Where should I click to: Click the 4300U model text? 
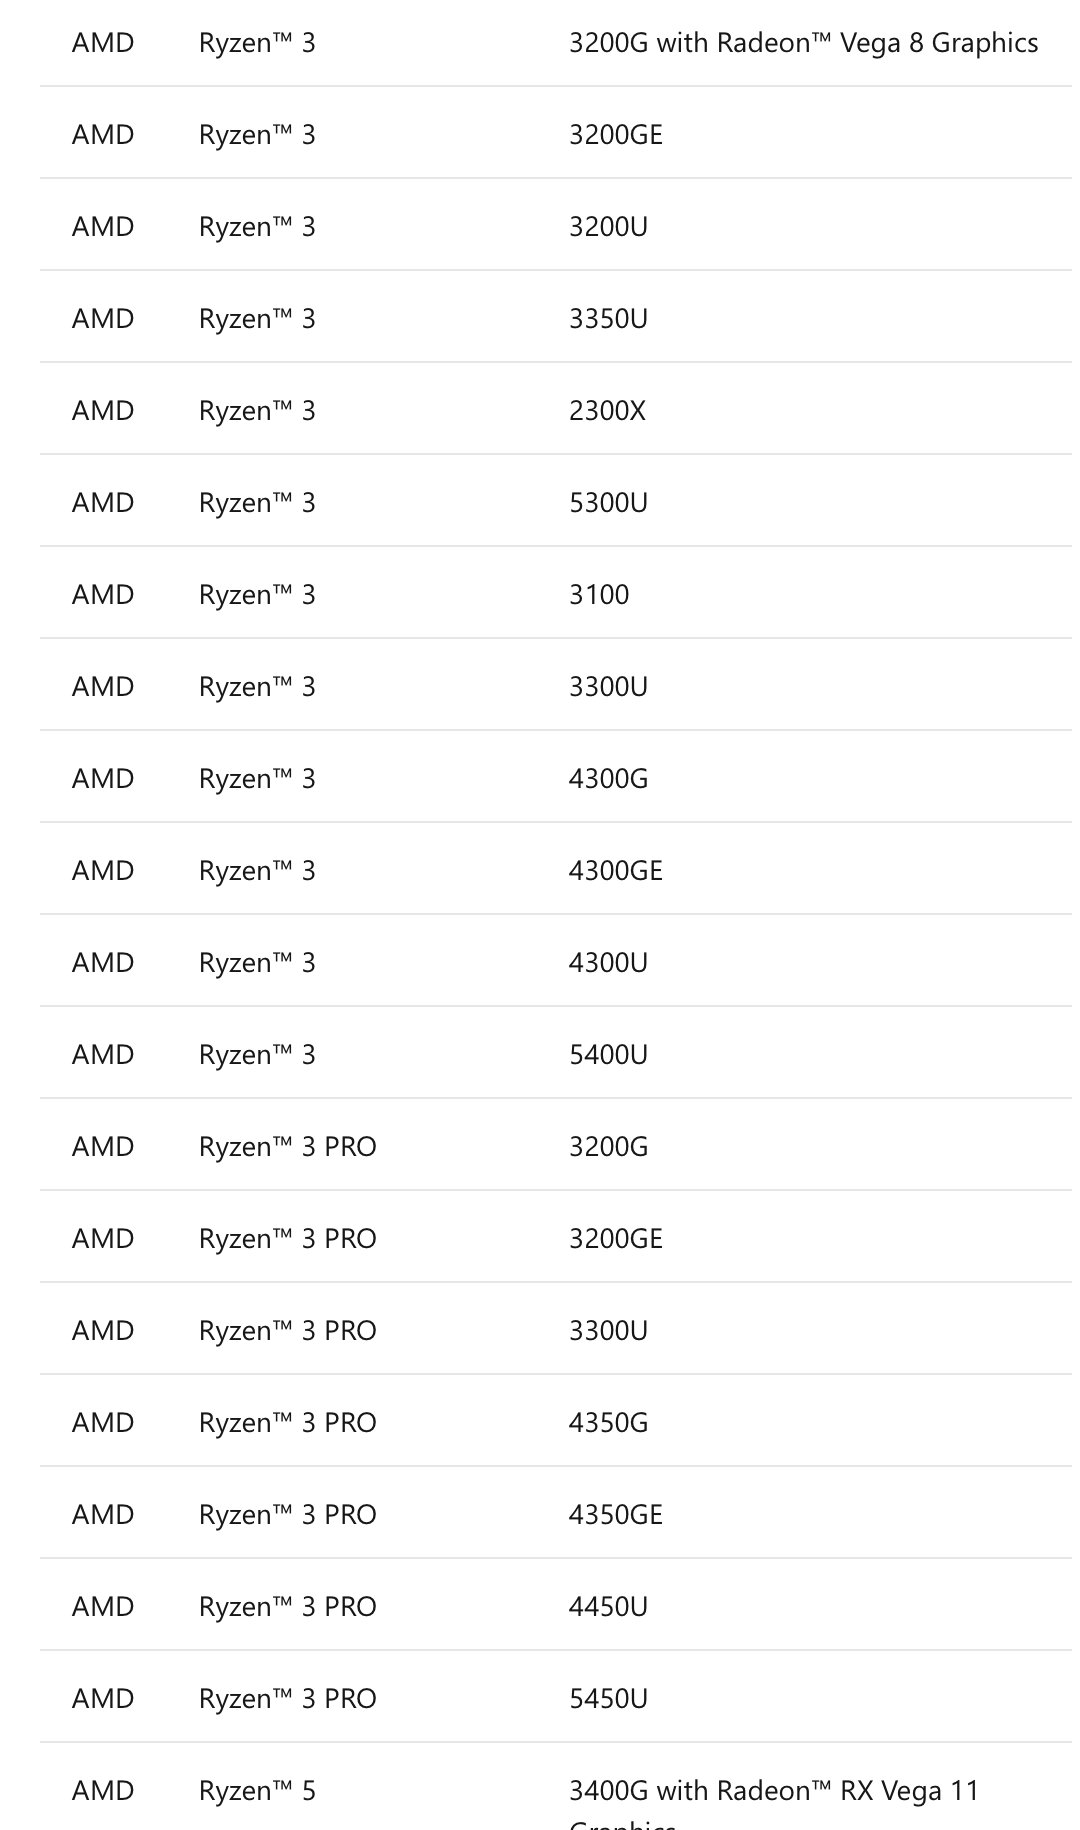pos(608,963)
